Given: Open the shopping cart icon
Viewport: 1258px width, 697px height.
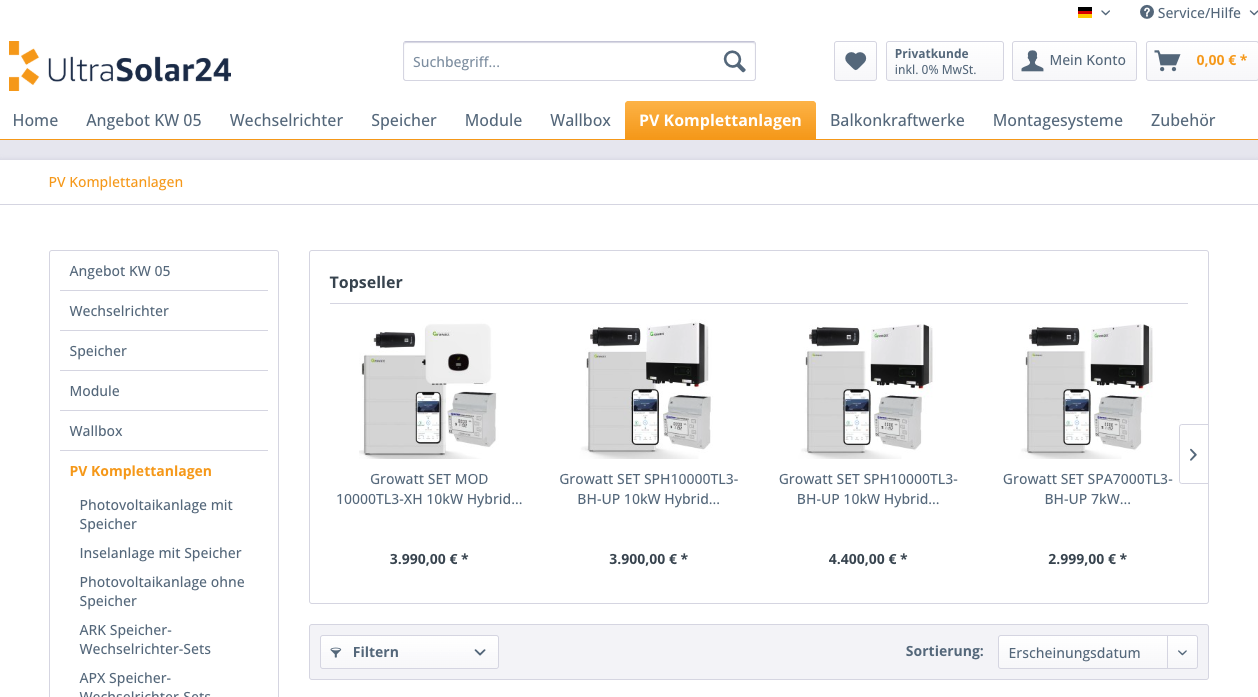Looking at the screenshot, I should [1166, 60].
